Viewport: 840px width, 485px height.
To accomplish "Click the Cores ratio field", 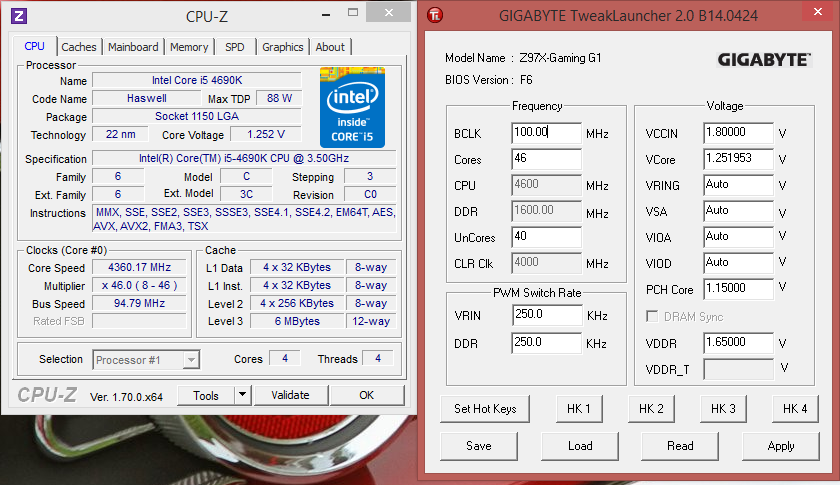I will pos(546,159).
